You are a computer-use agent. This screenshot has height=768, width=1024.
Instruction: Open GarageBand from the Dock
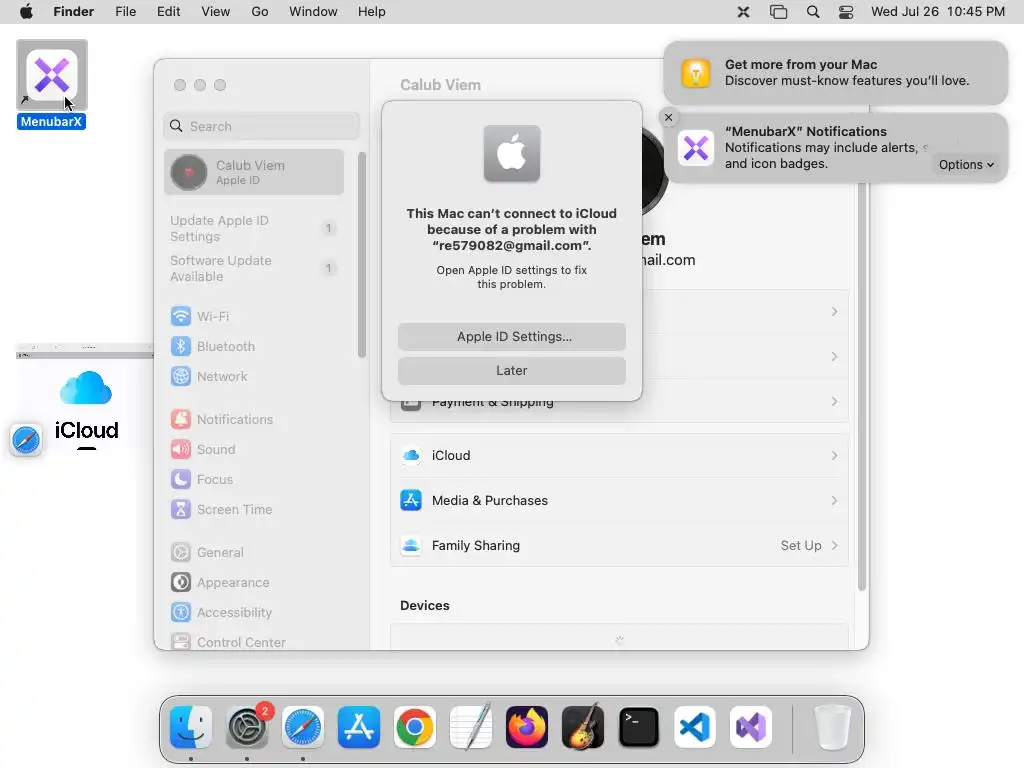point(583,727)
